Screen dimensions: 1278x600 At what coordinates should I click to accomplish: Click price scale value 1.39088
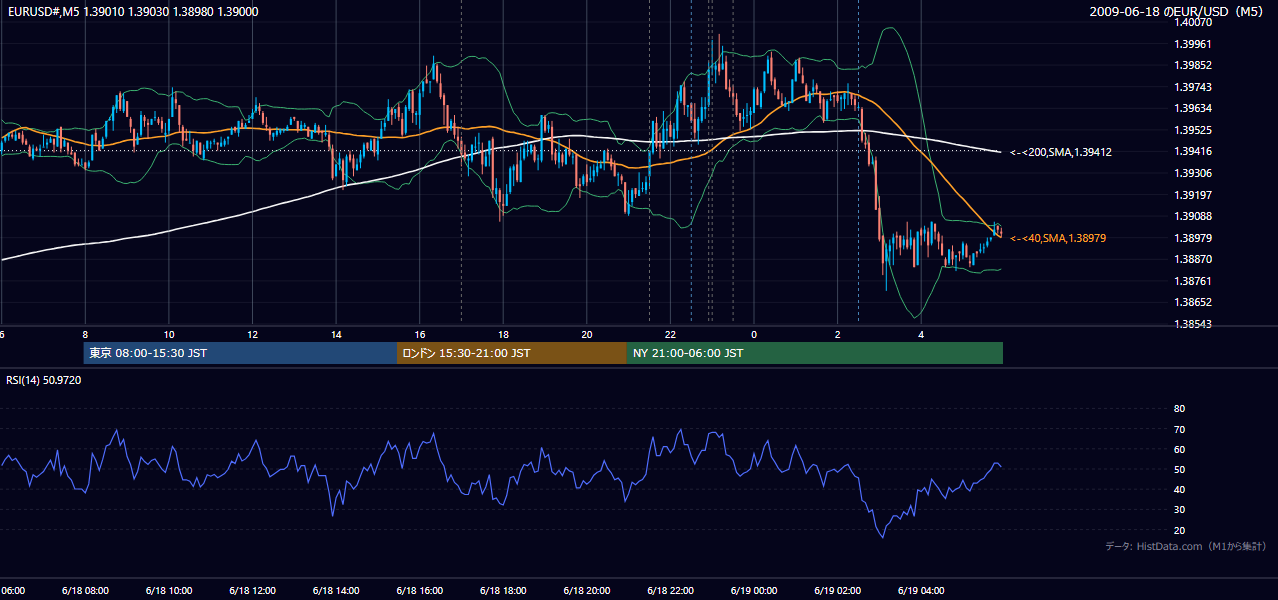point(1194,216)
